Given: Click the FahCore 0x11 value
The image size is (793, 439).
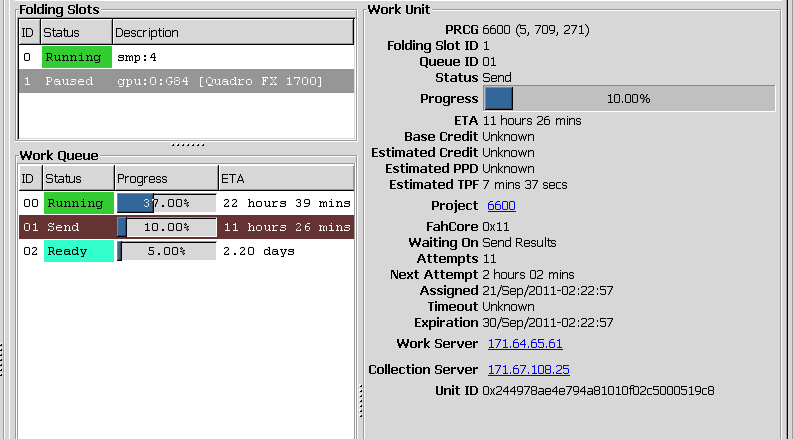Looking at the screenshot, I should (496, 227).
